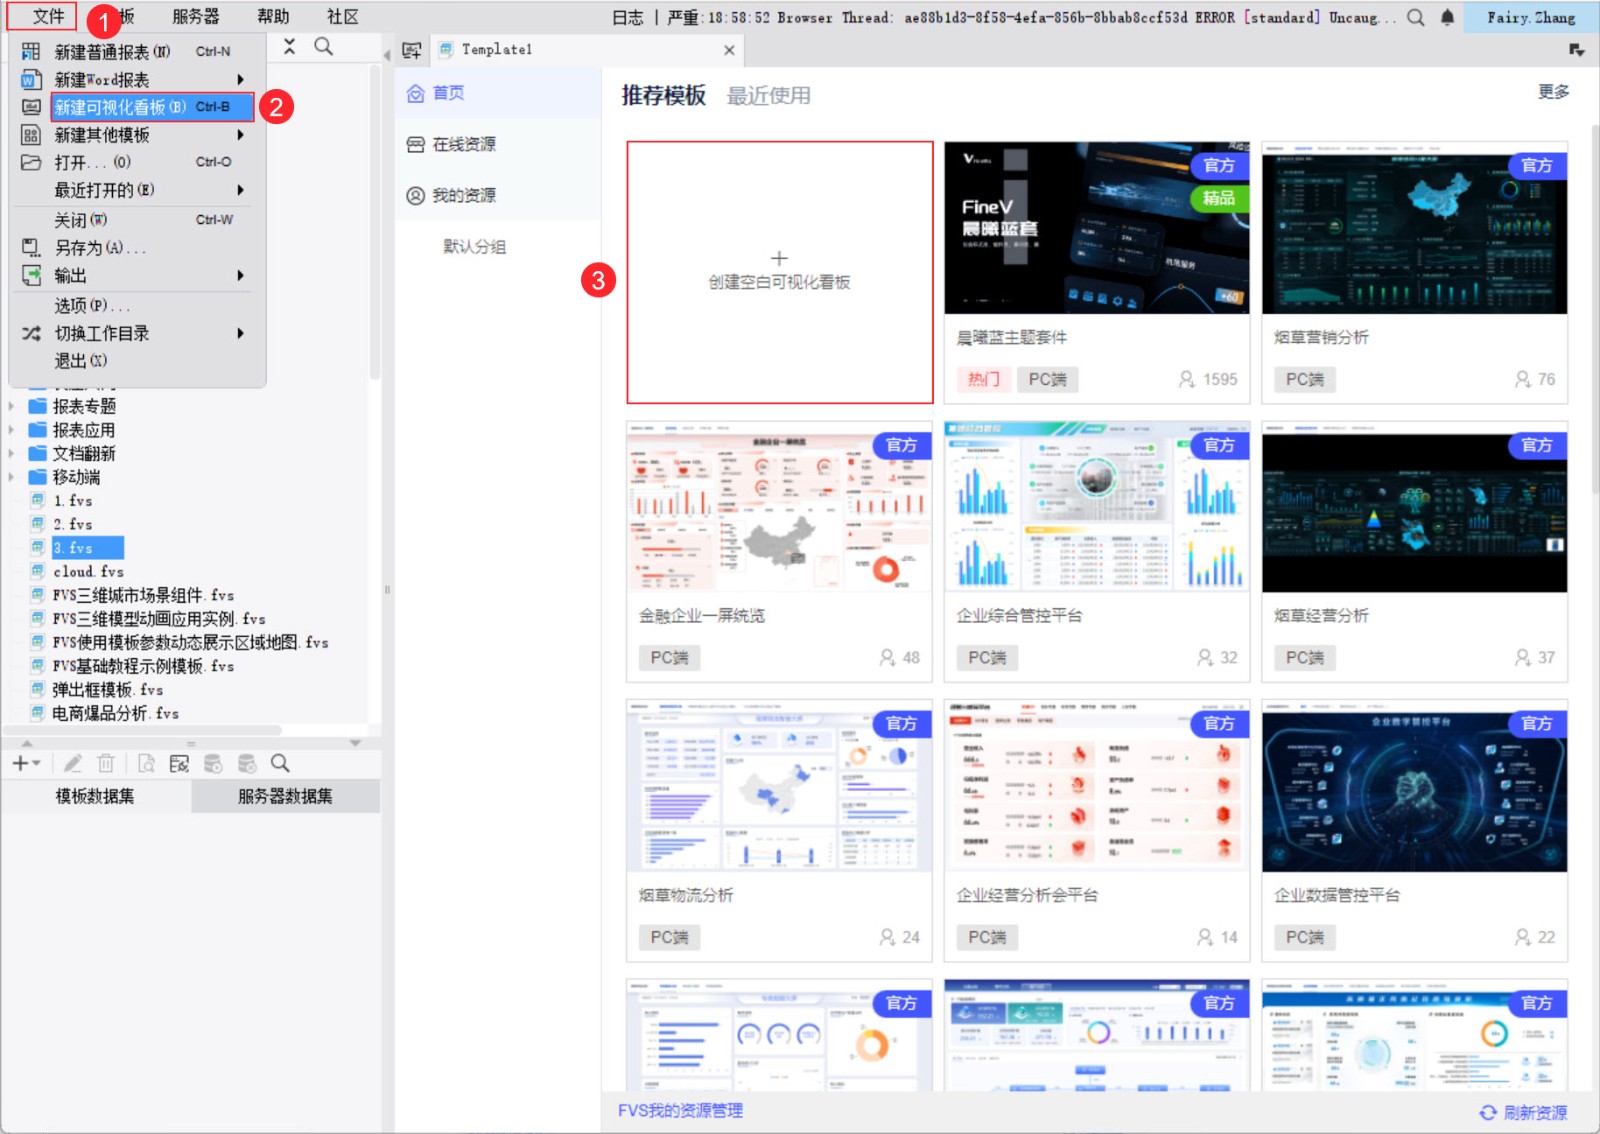Click the collapse-all icon above the file tree

click(289, 46)
